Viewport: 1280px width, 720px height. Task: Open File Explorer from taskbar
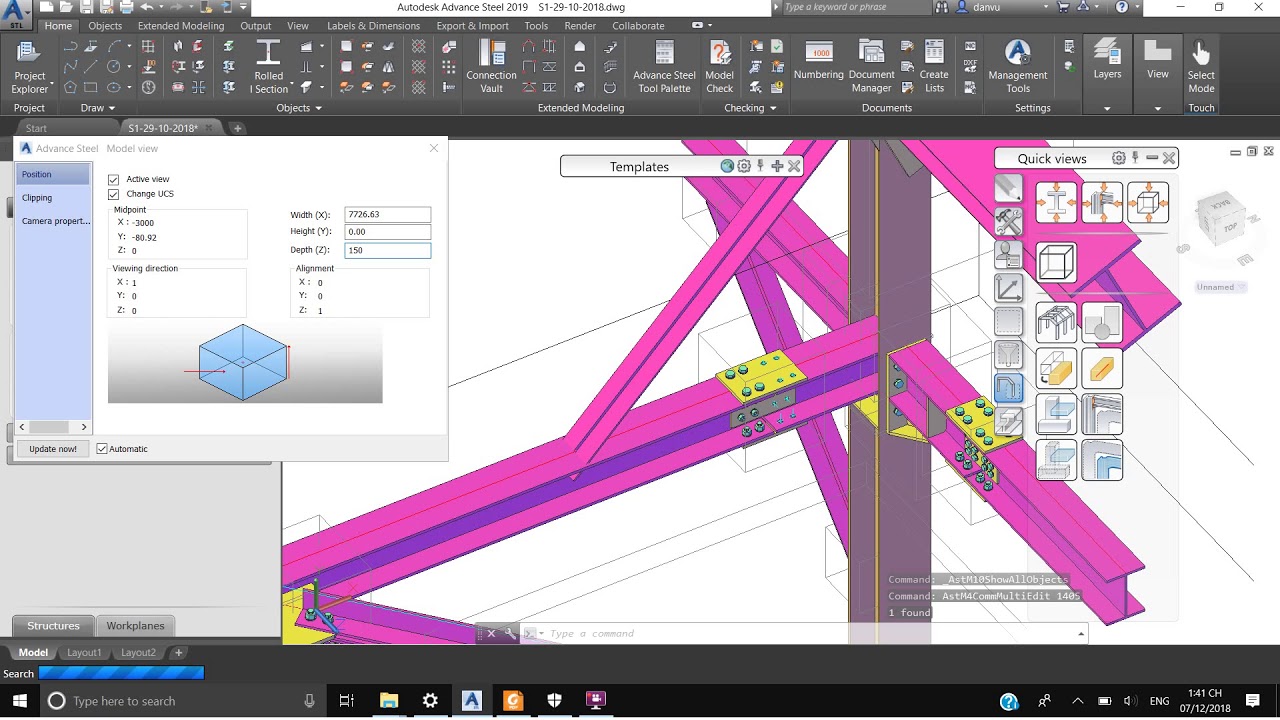point(388,701)
